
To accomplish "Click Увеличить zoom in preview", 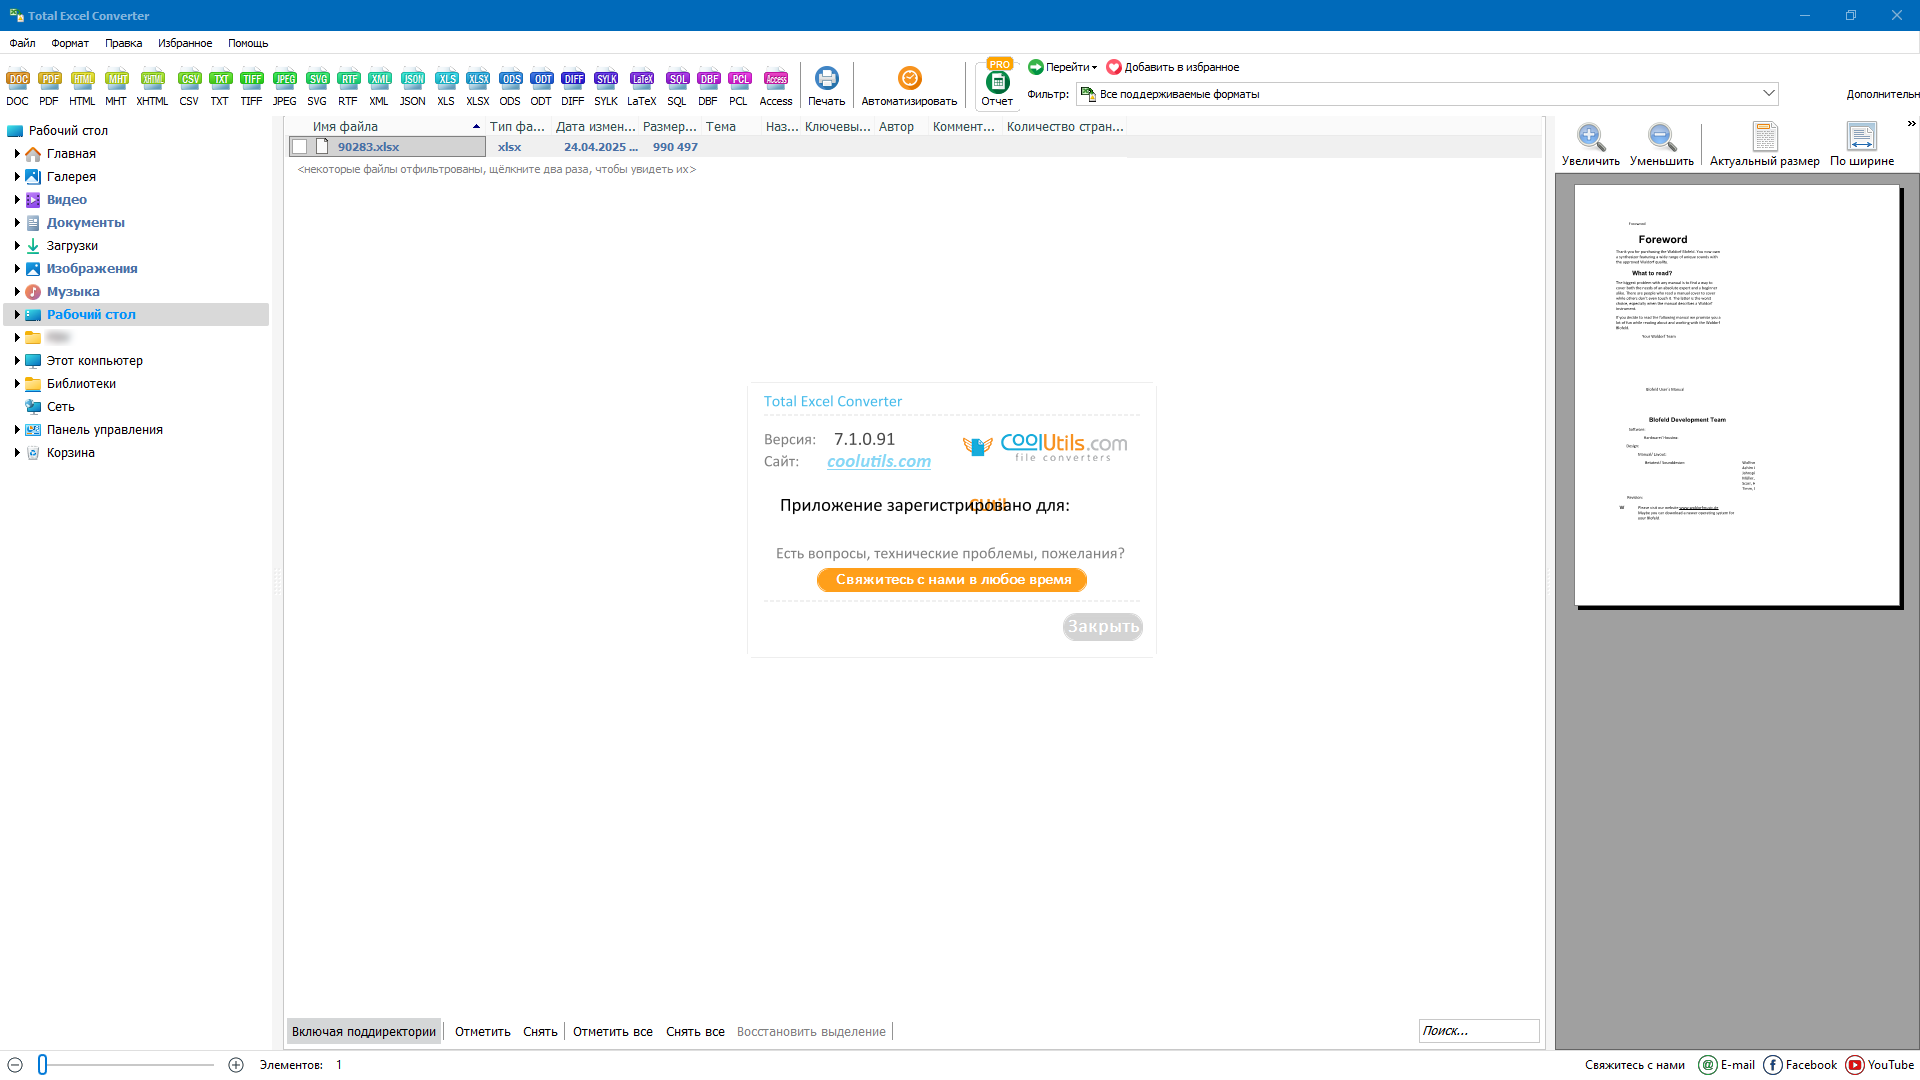I will click(x=1591, y=144).
